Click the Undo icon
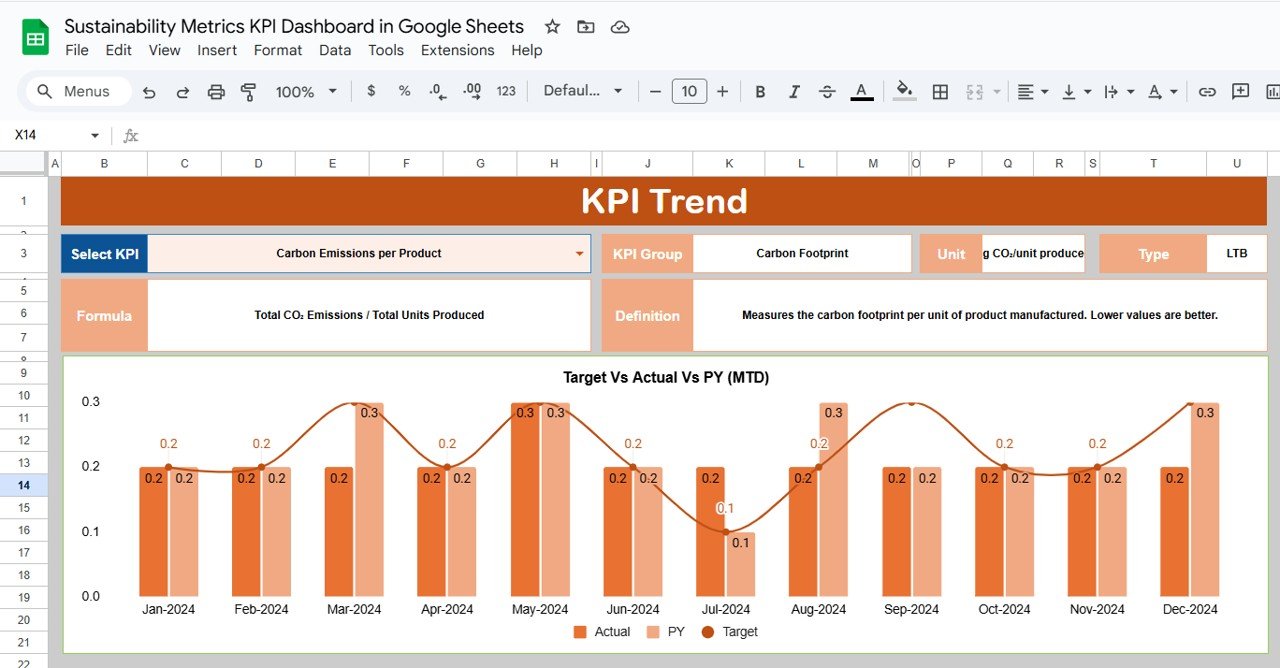Viewport: 1280px width, 668px height. click(150, 91)
